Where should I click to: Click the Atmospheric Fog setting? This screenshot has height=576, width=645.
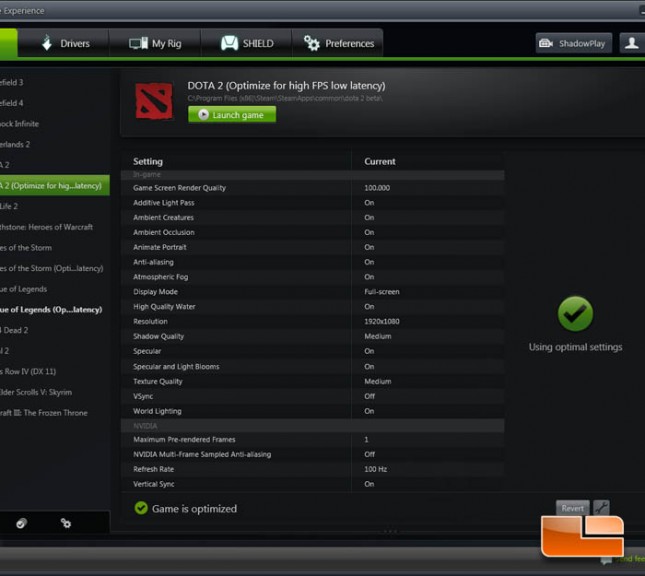click(313, 277)
